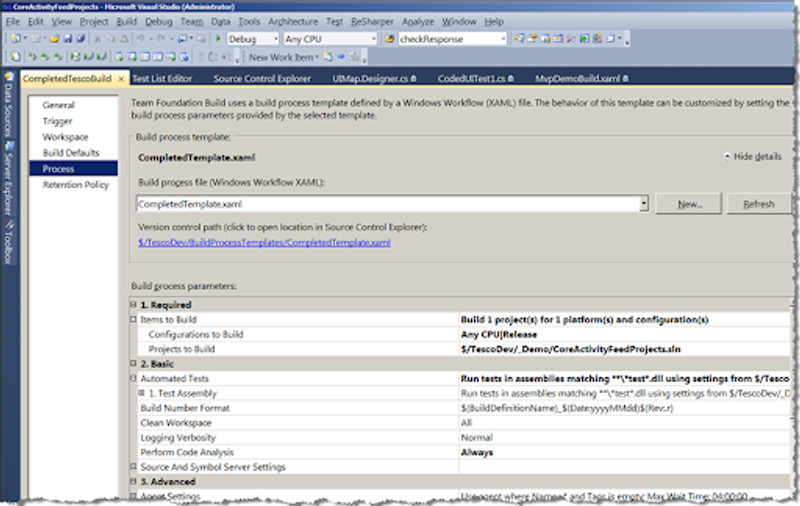
Task: Open the ReSharper menu
Action: pos(372,21)
